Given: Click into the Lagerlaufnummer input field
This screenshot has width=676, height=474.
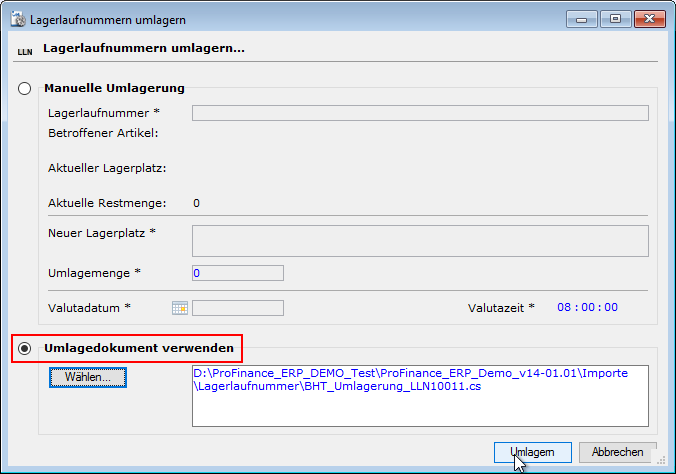Looking at the screenshot, I should point(420,113).
